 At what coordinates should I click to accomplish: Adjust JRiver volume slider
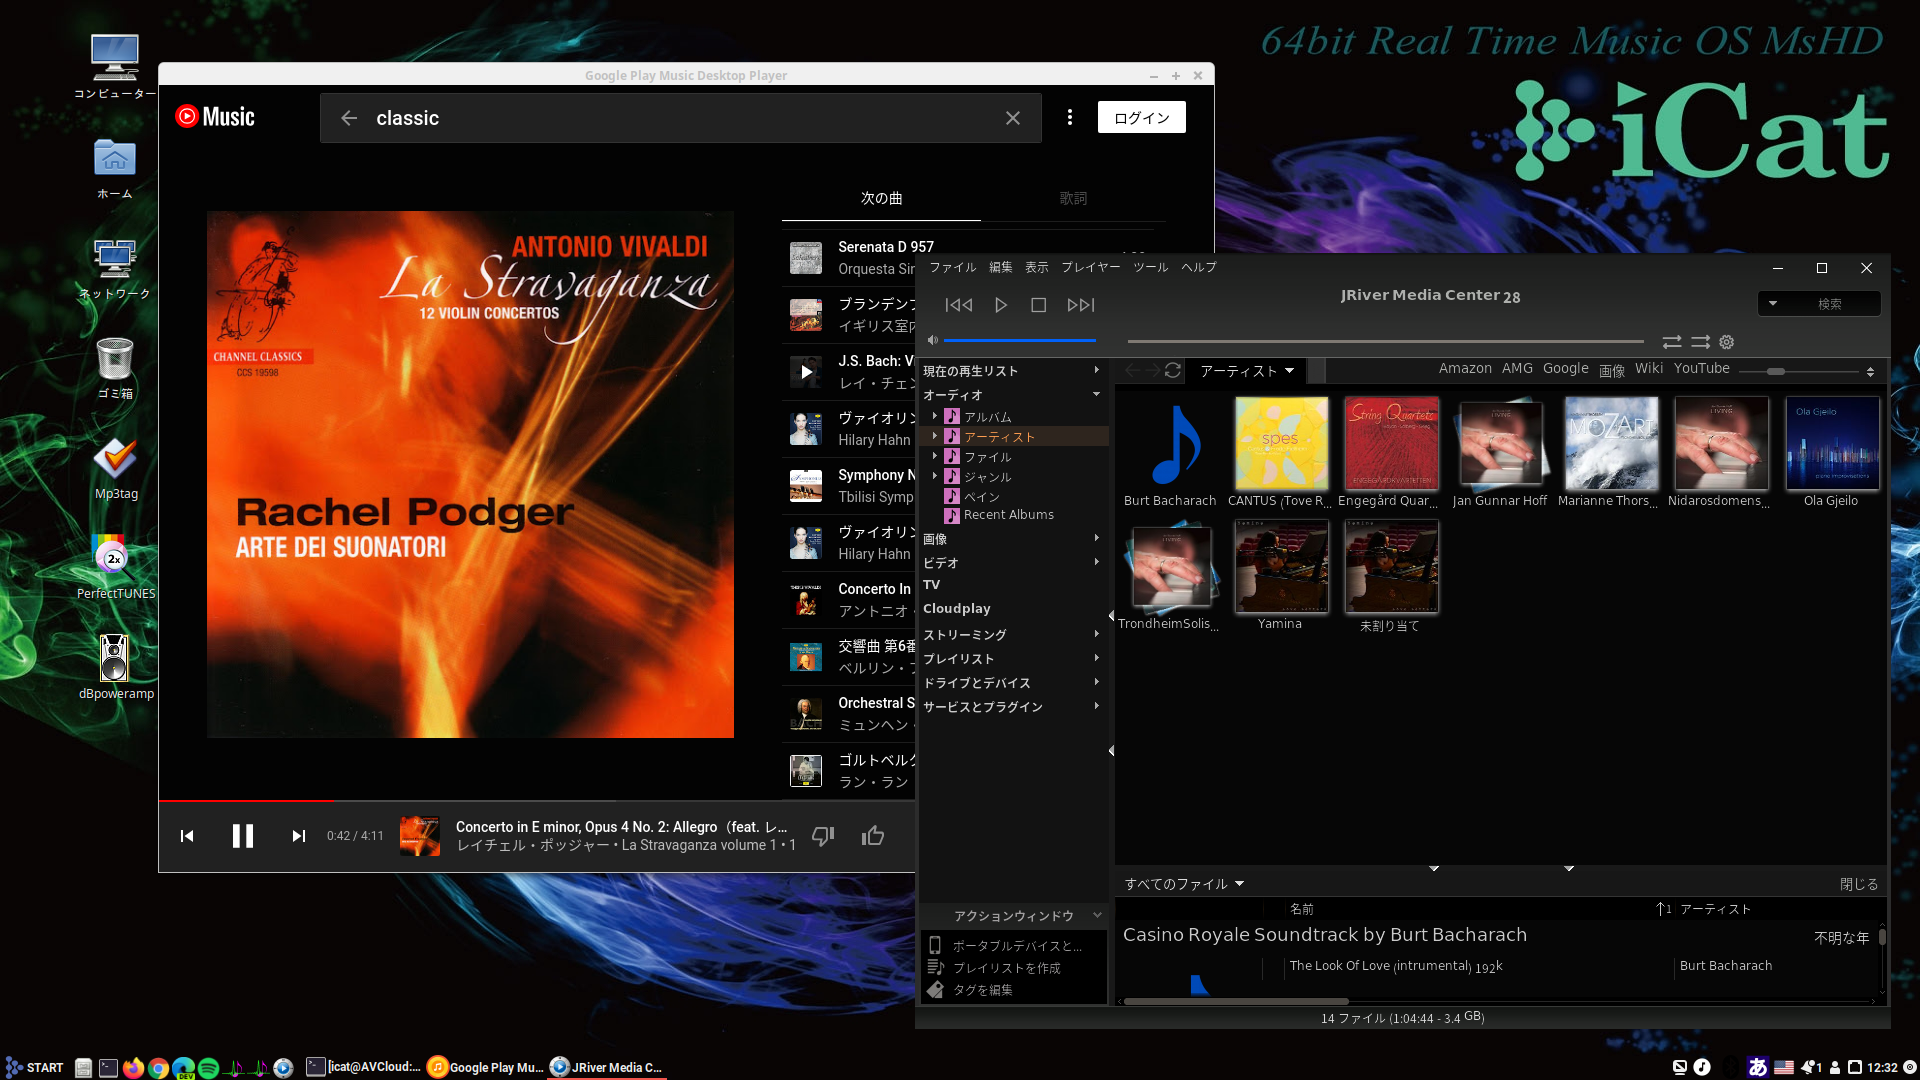[x=1020, y=340]
